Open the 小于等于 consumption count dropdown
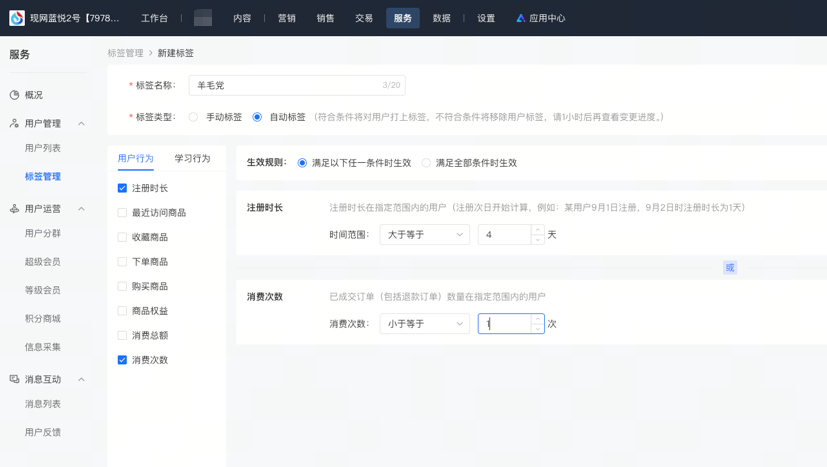The height and width of the screenshot is (467, 827). coord(425,324)
